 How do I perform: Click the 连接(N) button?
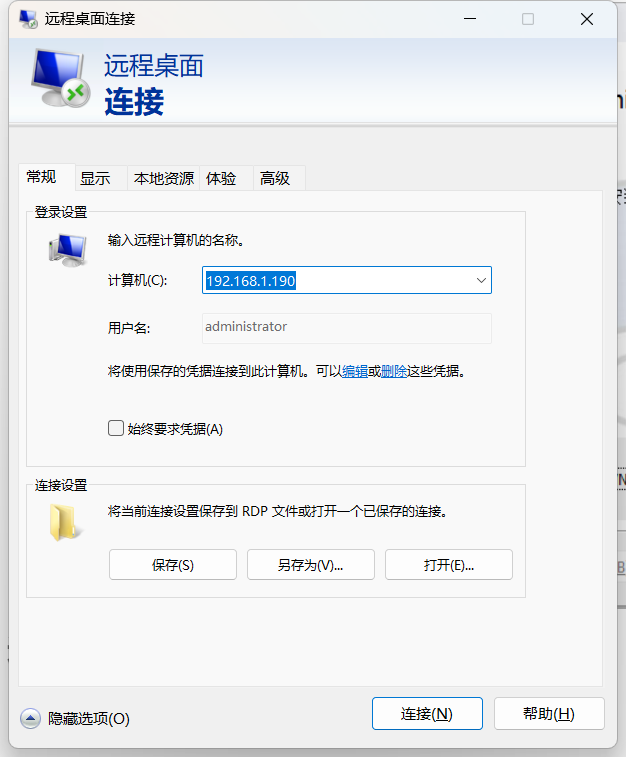[427, 714]
